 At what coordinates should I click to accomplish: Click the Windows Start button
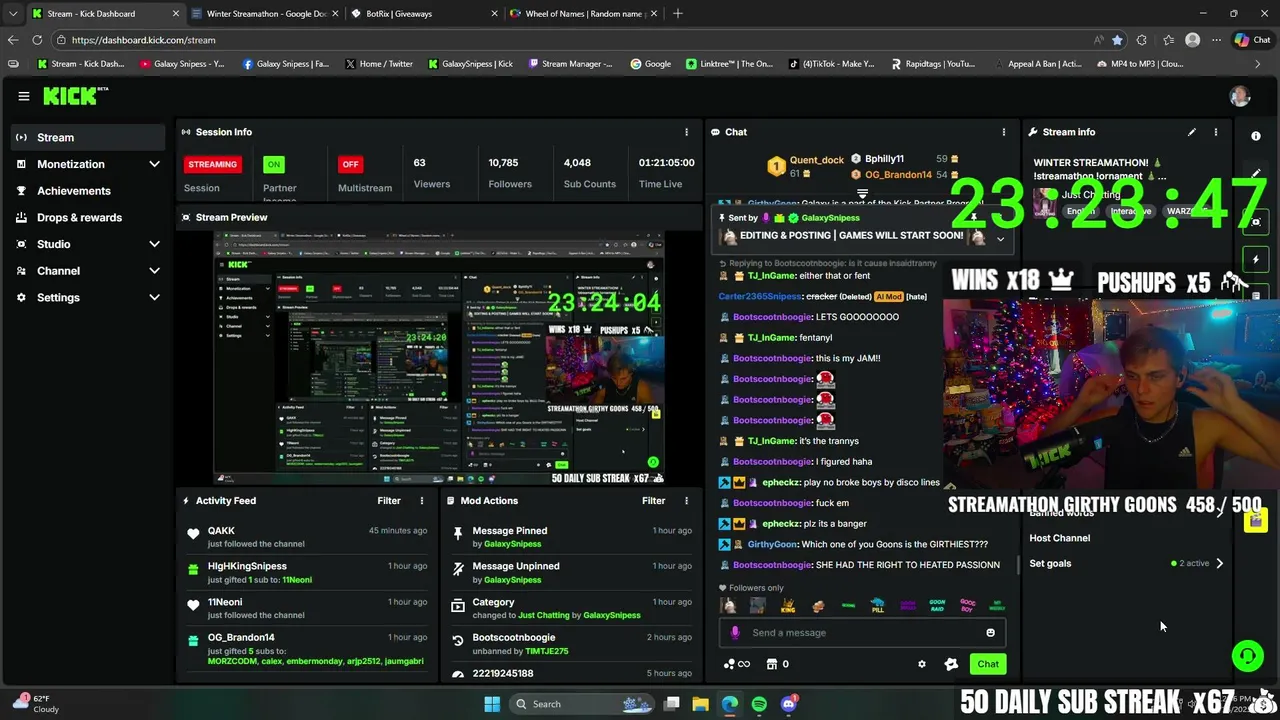pos(492,704)
